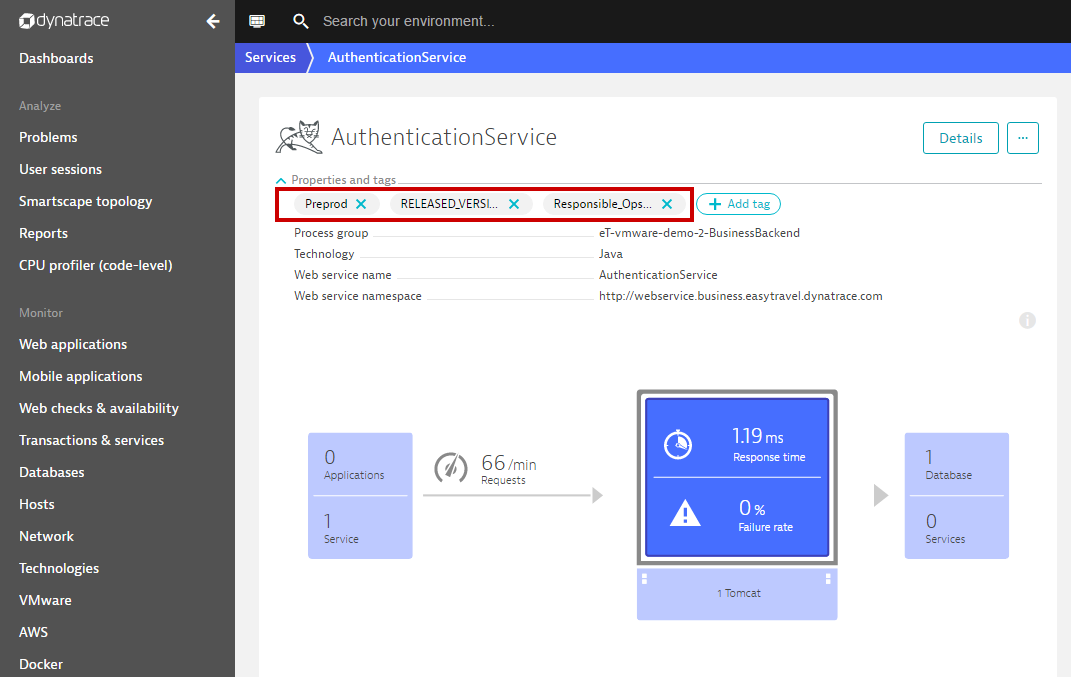Image resolution: width=1071 pixels, height=677 pixels.
Task: Open Web checks & availability
Action: (99, 409)
